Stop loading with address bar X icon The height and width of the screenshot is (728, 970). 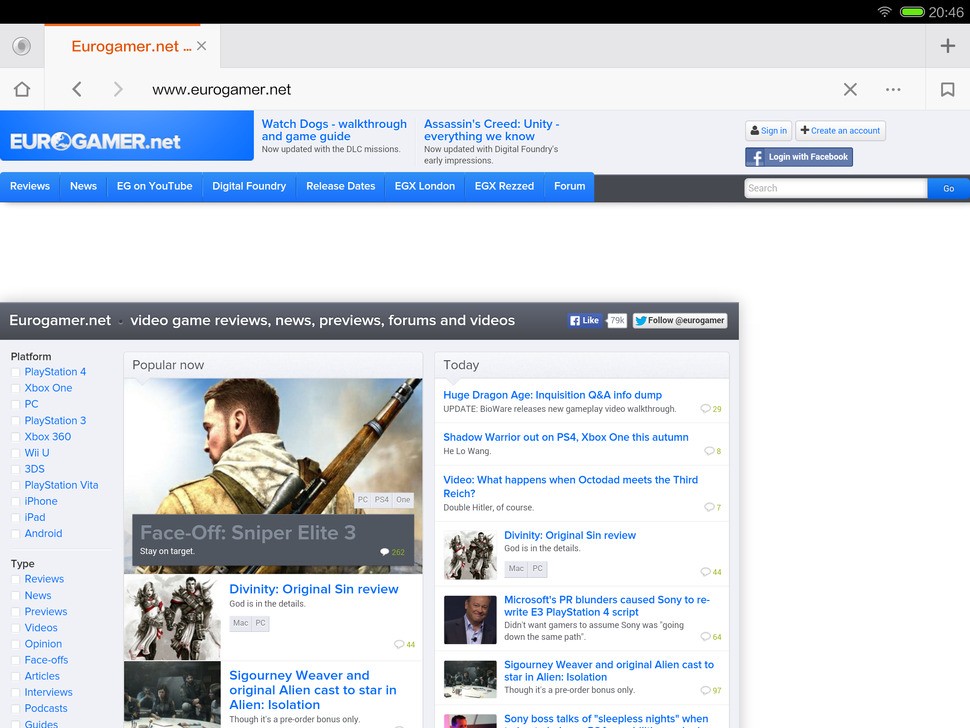850,89
